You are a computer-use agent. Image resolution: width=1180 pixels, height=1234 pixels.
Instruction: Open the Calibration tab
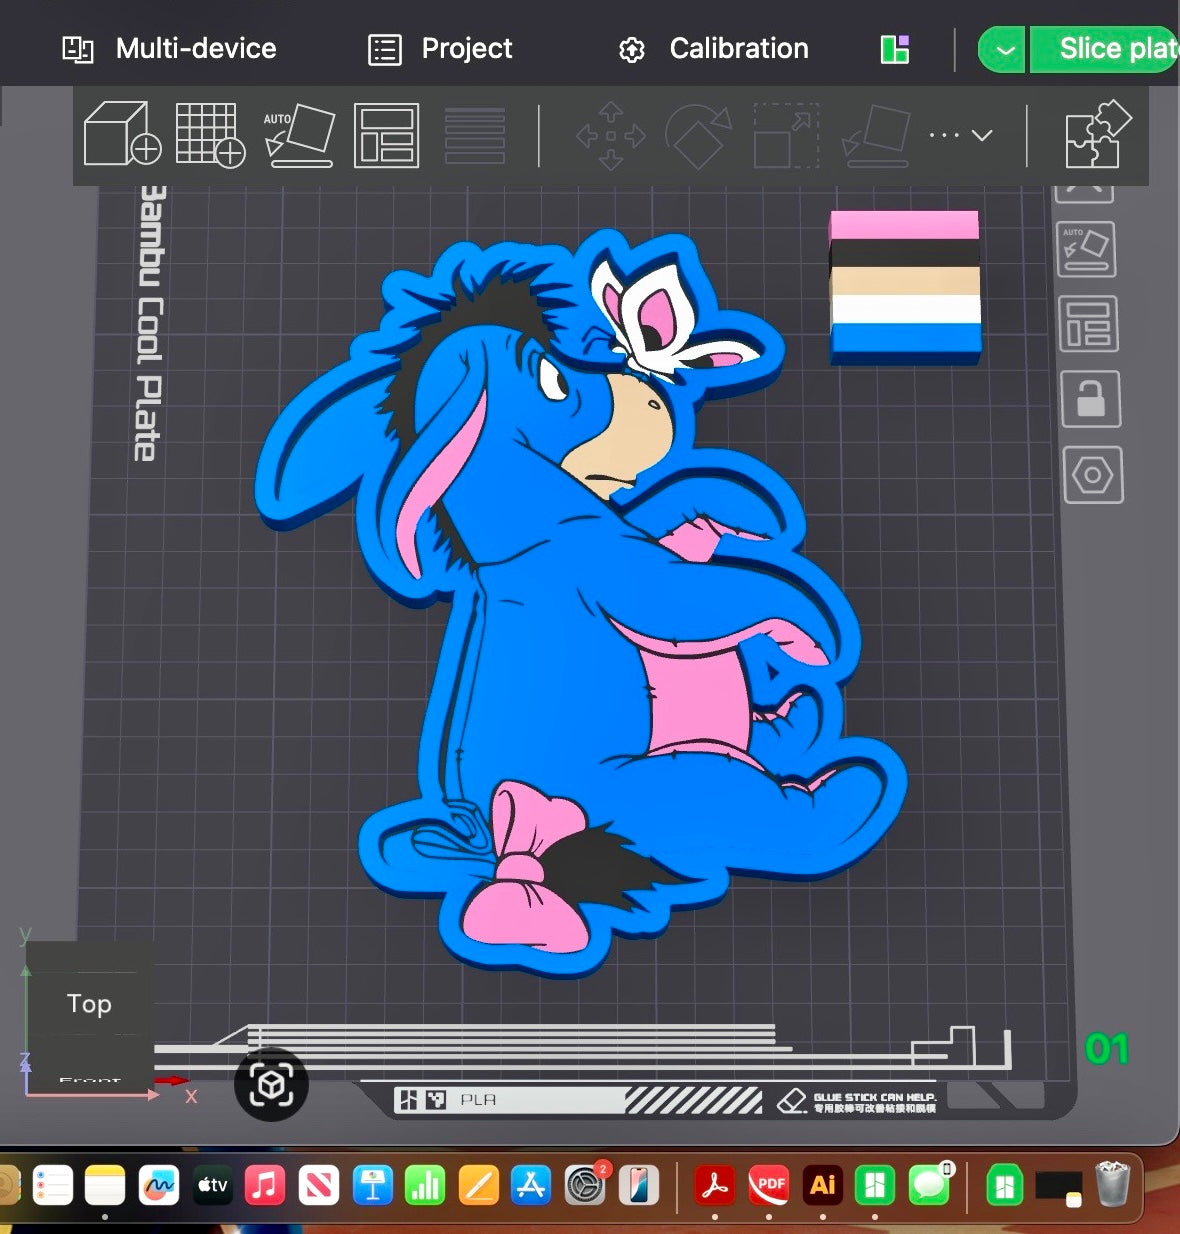714,48
